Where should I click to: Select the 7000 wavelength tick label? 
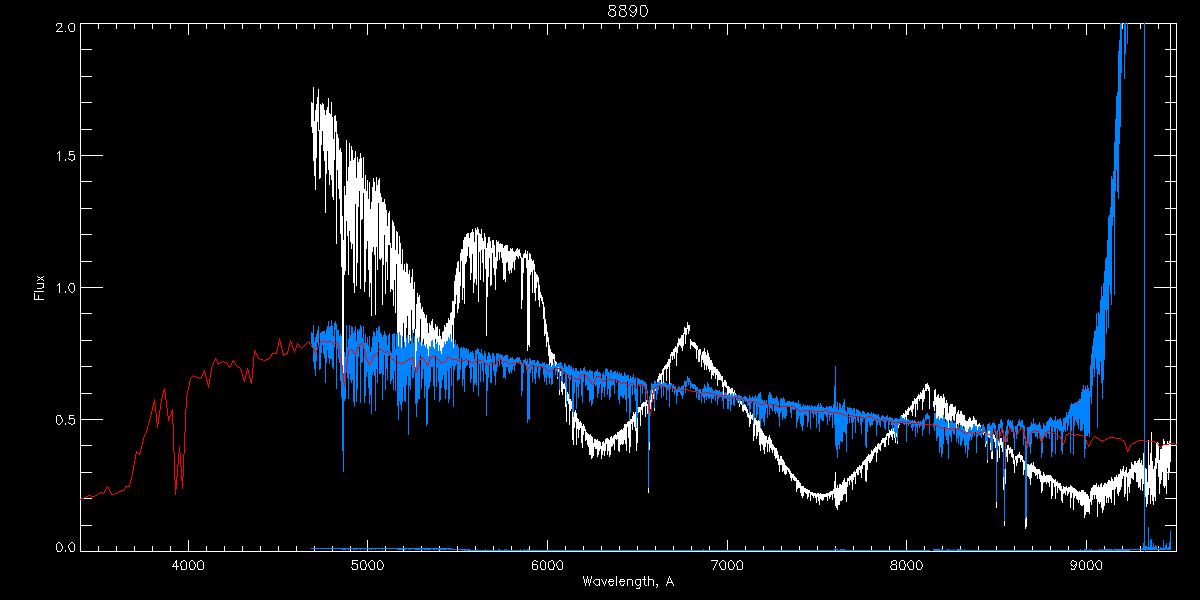[x=727, y=565]
